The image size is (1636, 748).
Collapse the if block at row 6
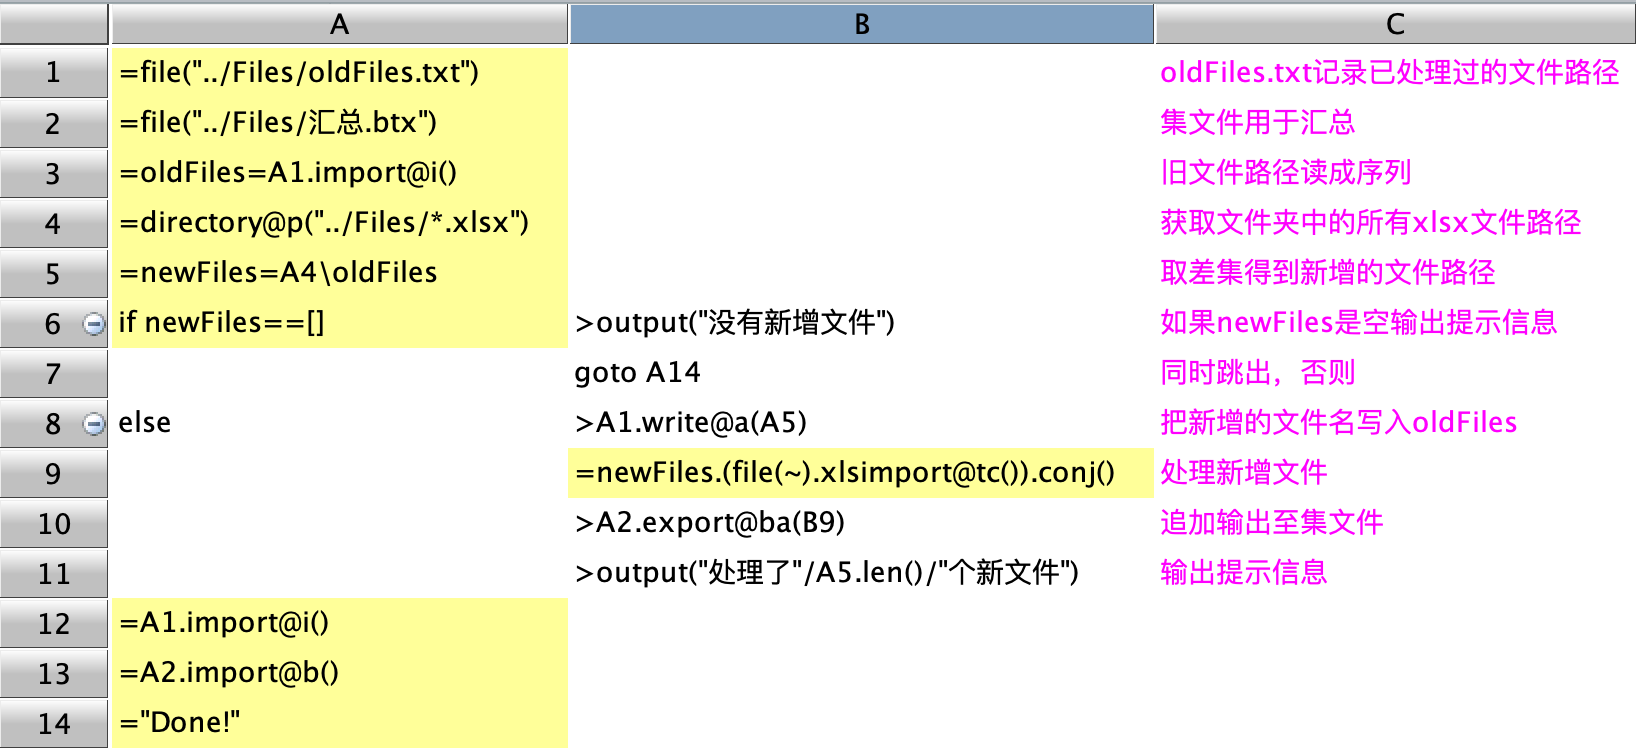tap(93, 324)
